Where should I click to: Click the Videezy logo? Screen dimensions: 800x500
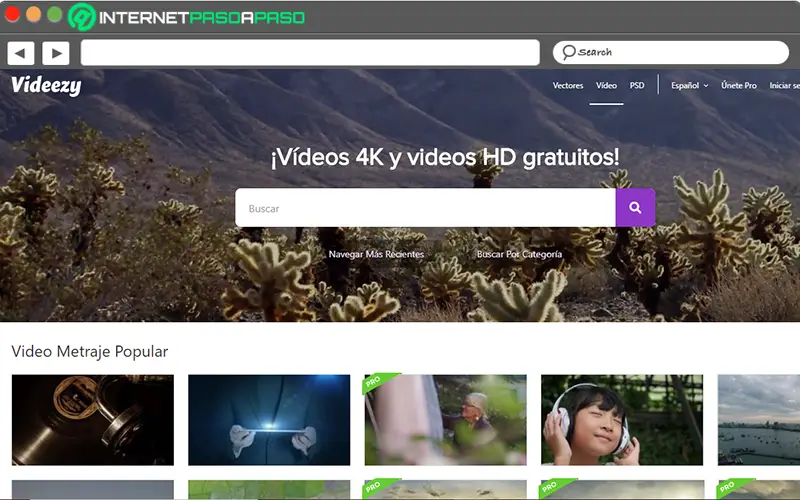pos(46,85)
